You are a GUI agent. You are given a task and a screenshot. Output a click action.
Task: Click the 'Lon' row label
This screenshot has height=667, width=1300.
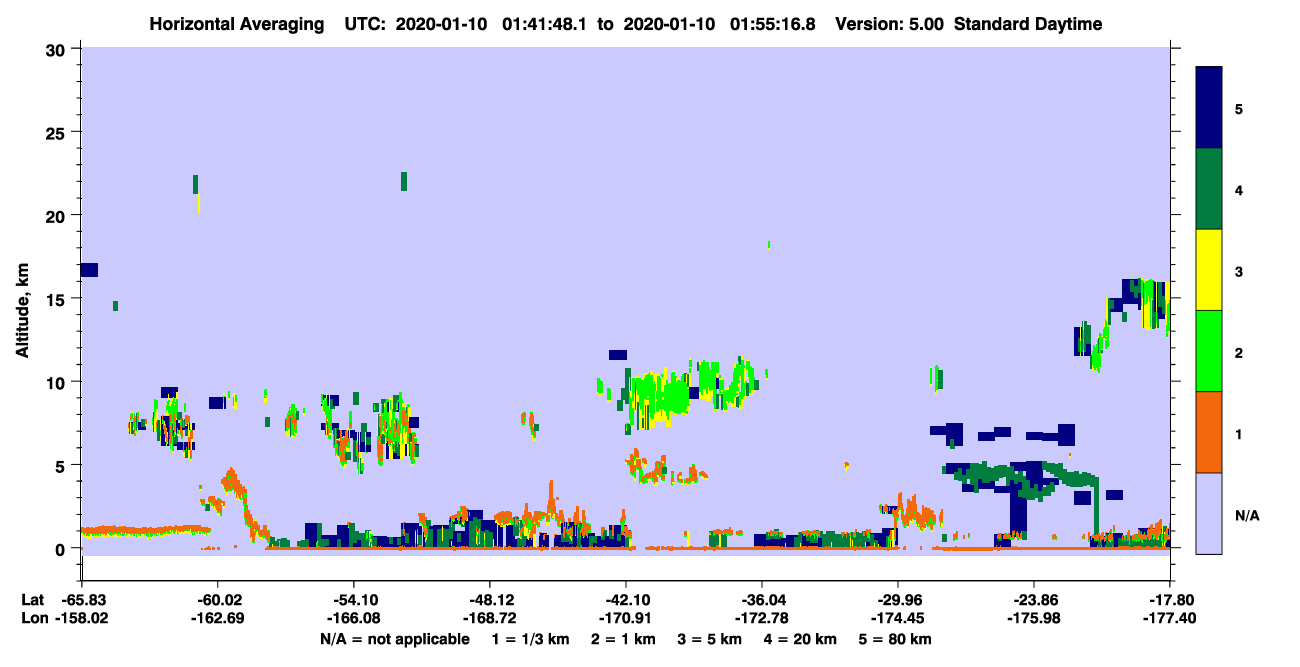click(33, 619)
